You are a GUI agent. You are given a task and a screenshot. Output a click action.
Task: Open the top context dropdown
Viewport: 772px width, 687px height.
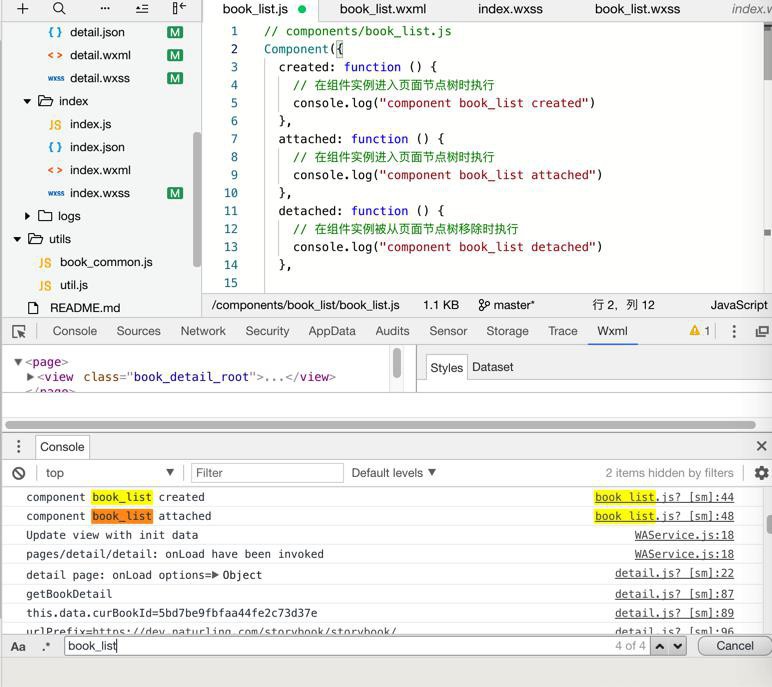coord(109,473)
